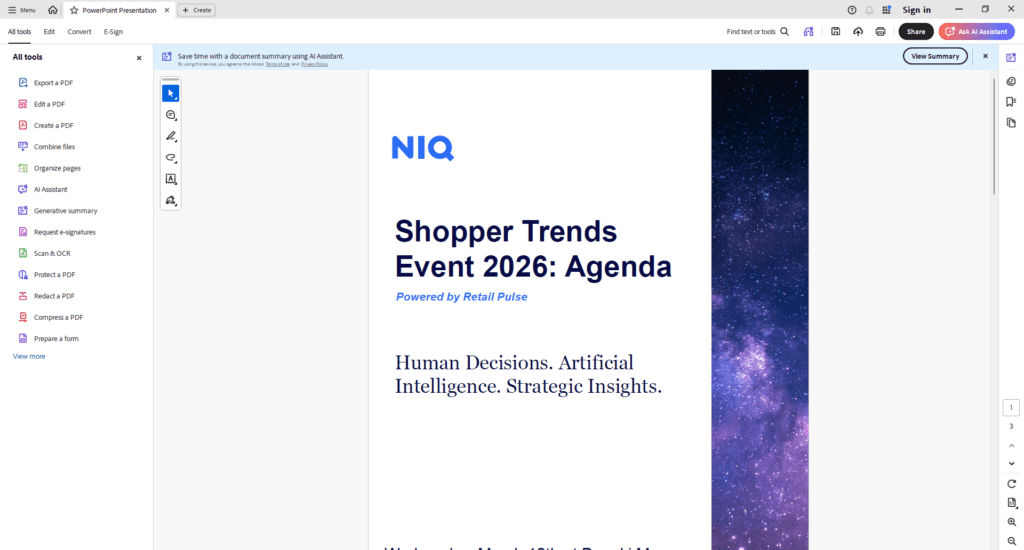The image size is (1024, 550).
Task: Select the arrow selection tool
Action: [x=171, y=93]
